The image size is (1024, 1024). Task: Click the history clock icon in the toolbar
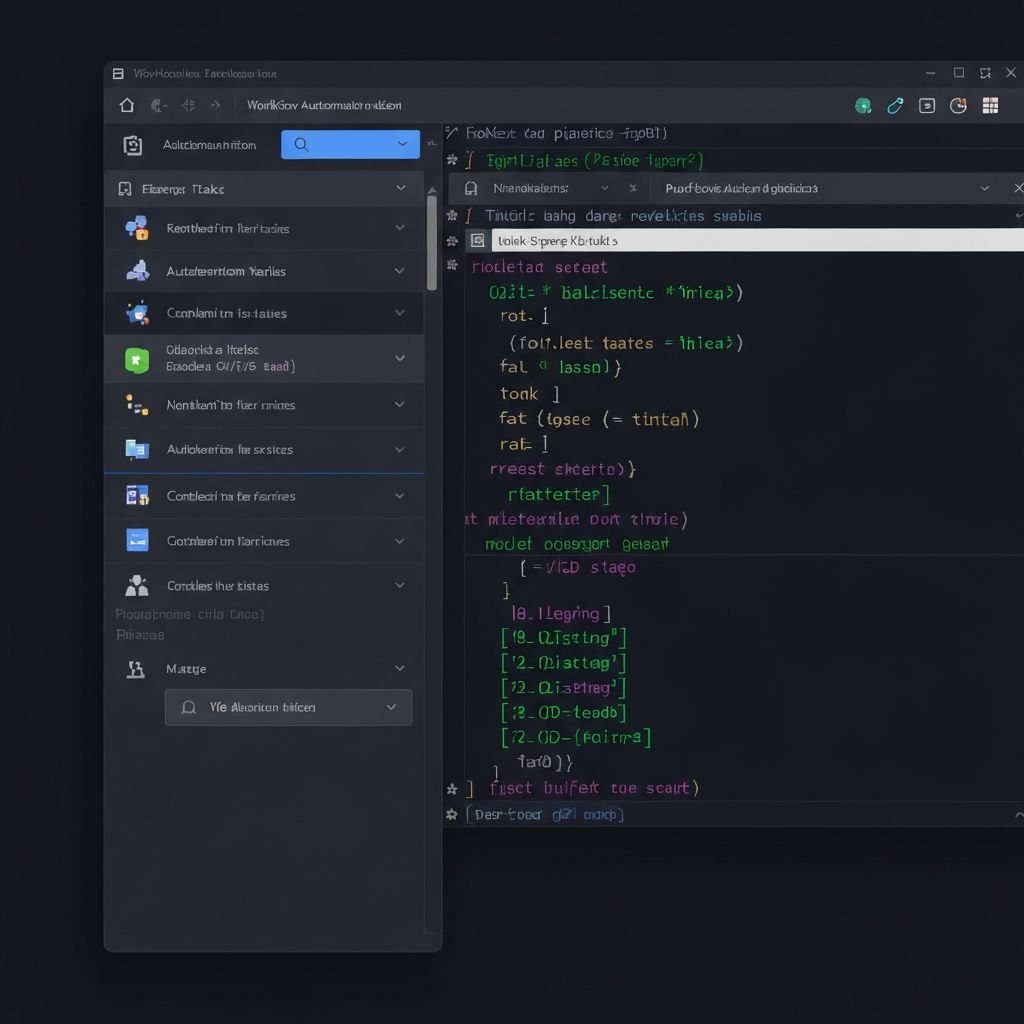958,104
